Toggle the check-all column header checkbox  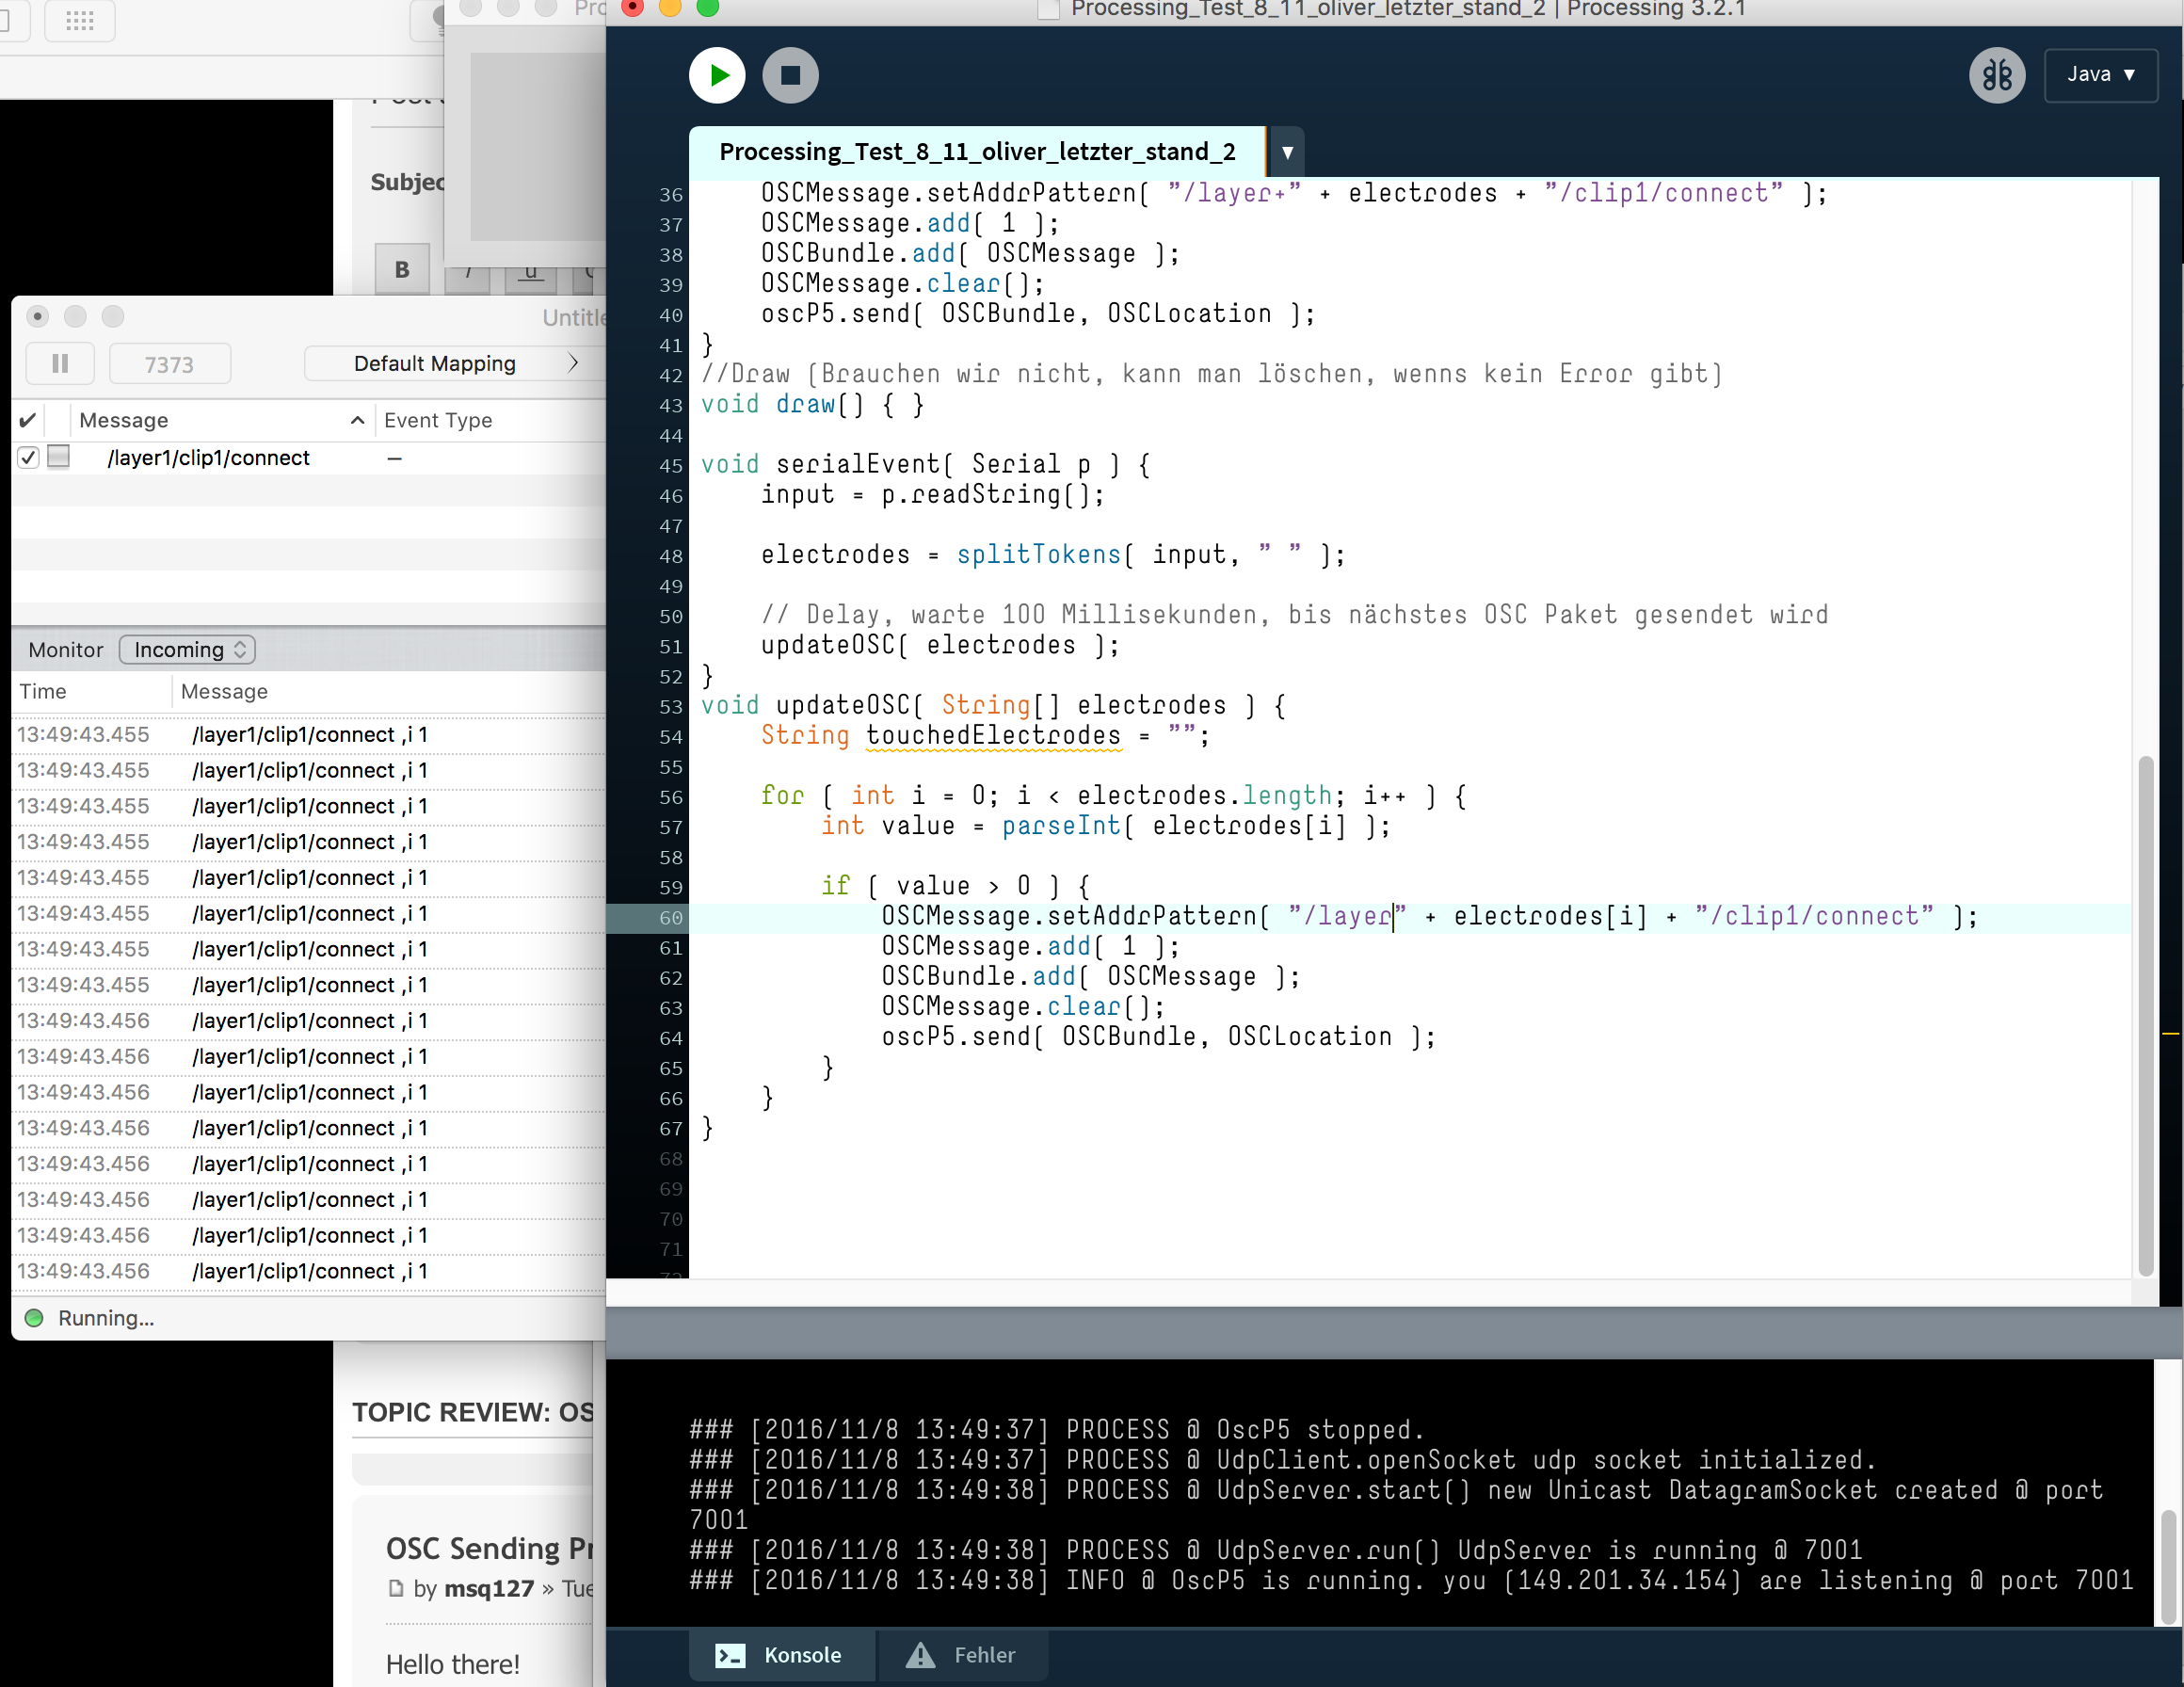coord(28,420)
